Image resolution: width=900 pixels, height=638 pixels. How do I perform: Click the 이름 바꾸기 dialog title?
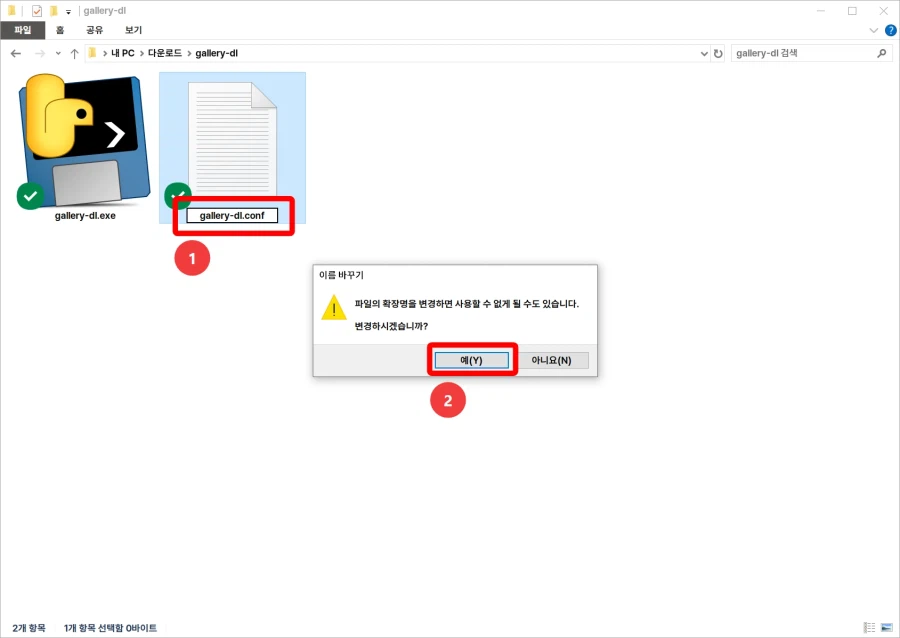342,275
